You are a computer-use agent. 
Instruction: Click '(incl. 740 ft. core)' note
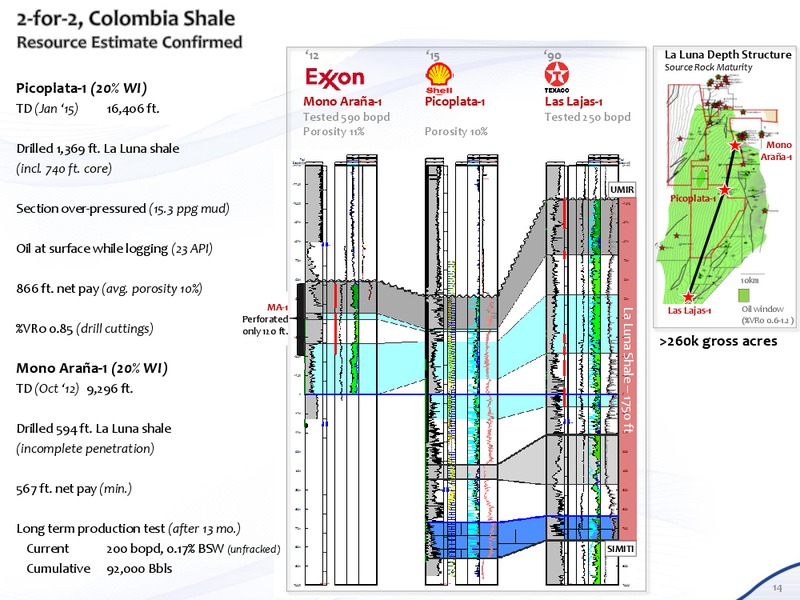click(x=64, y=169)
